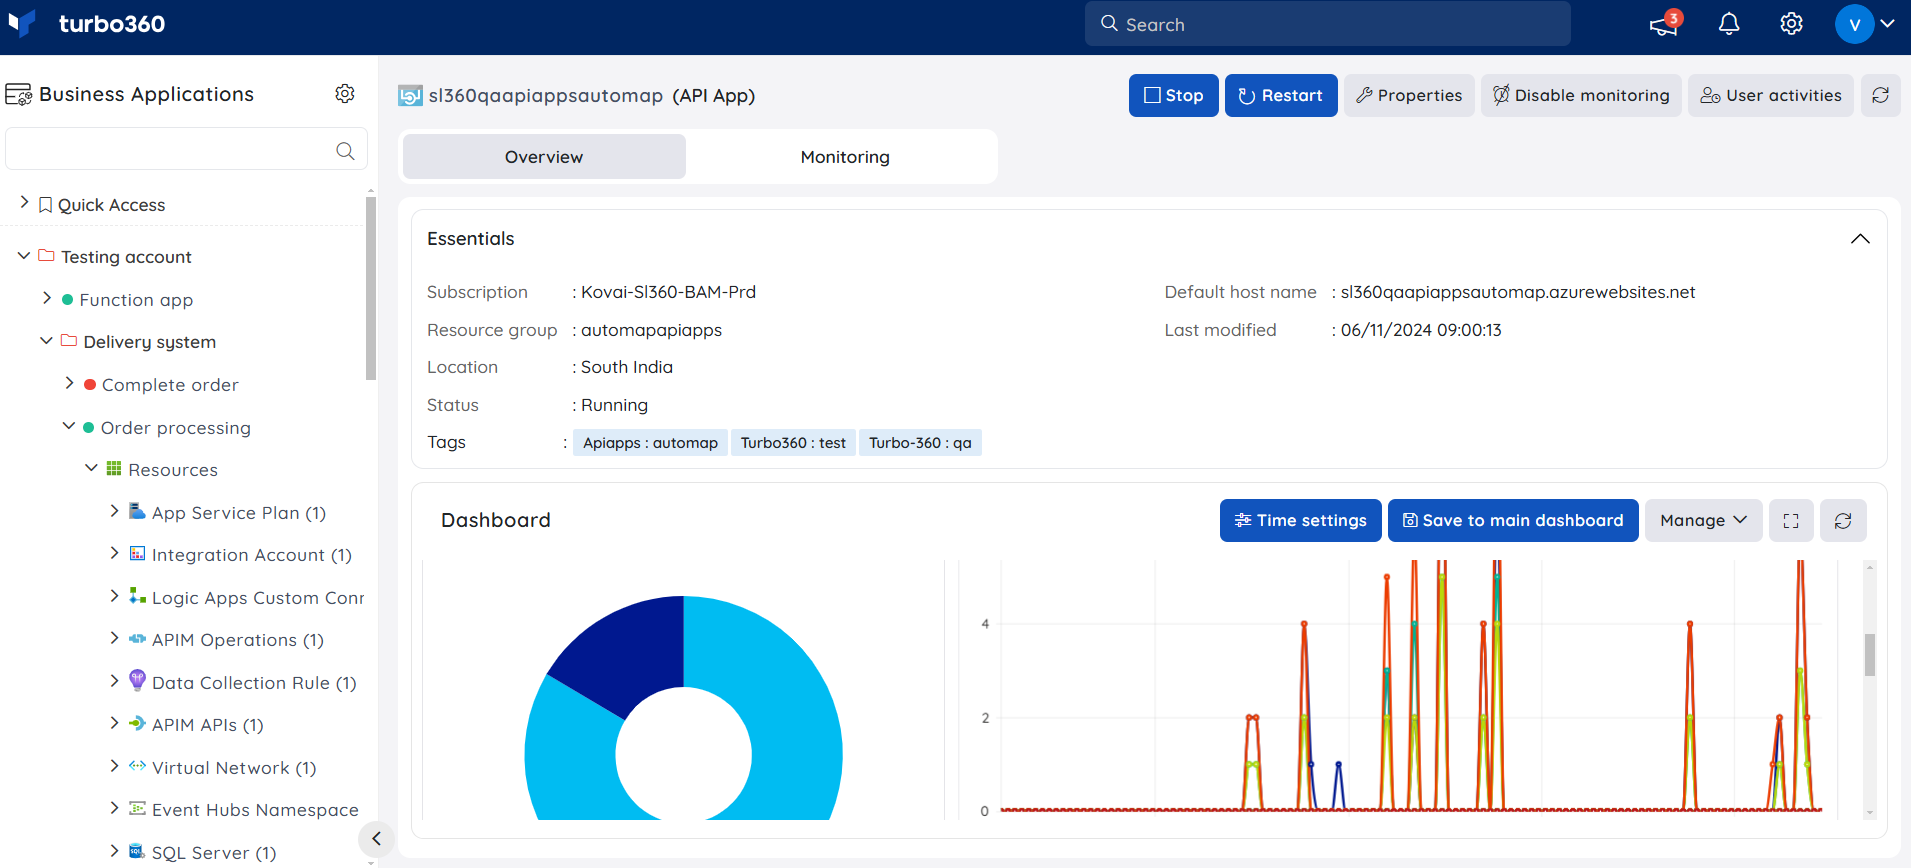The width and height of the screenshot is (1911, 868).
Task: Click the Data Collection Rule icon
Action: pyautogui.click(x=137, y=681)
